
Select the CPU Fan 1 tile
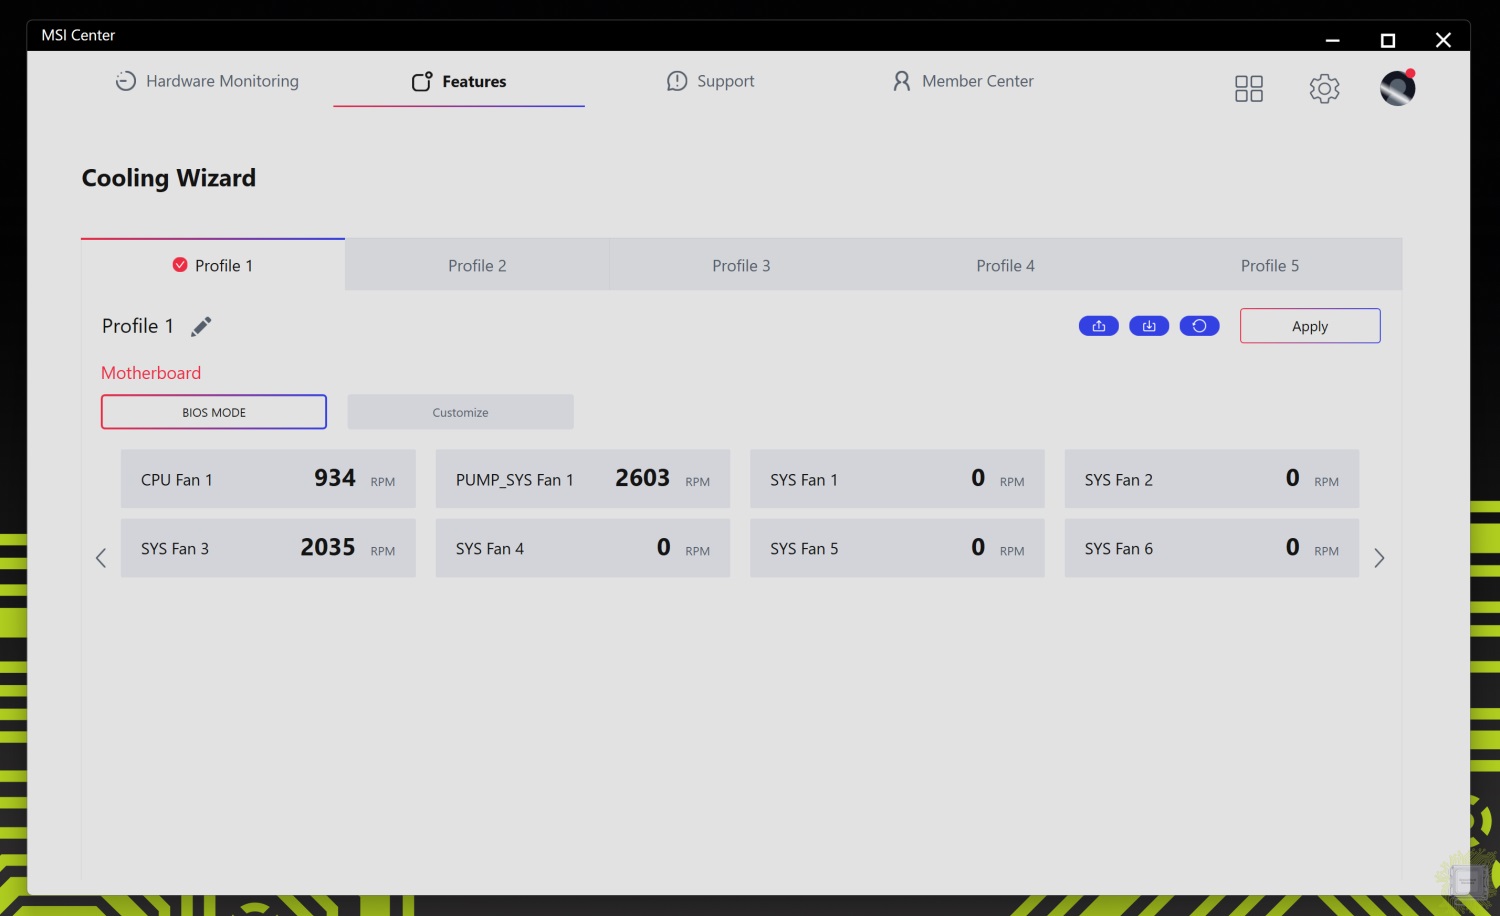pyautogui.click(x=268, y=479)
